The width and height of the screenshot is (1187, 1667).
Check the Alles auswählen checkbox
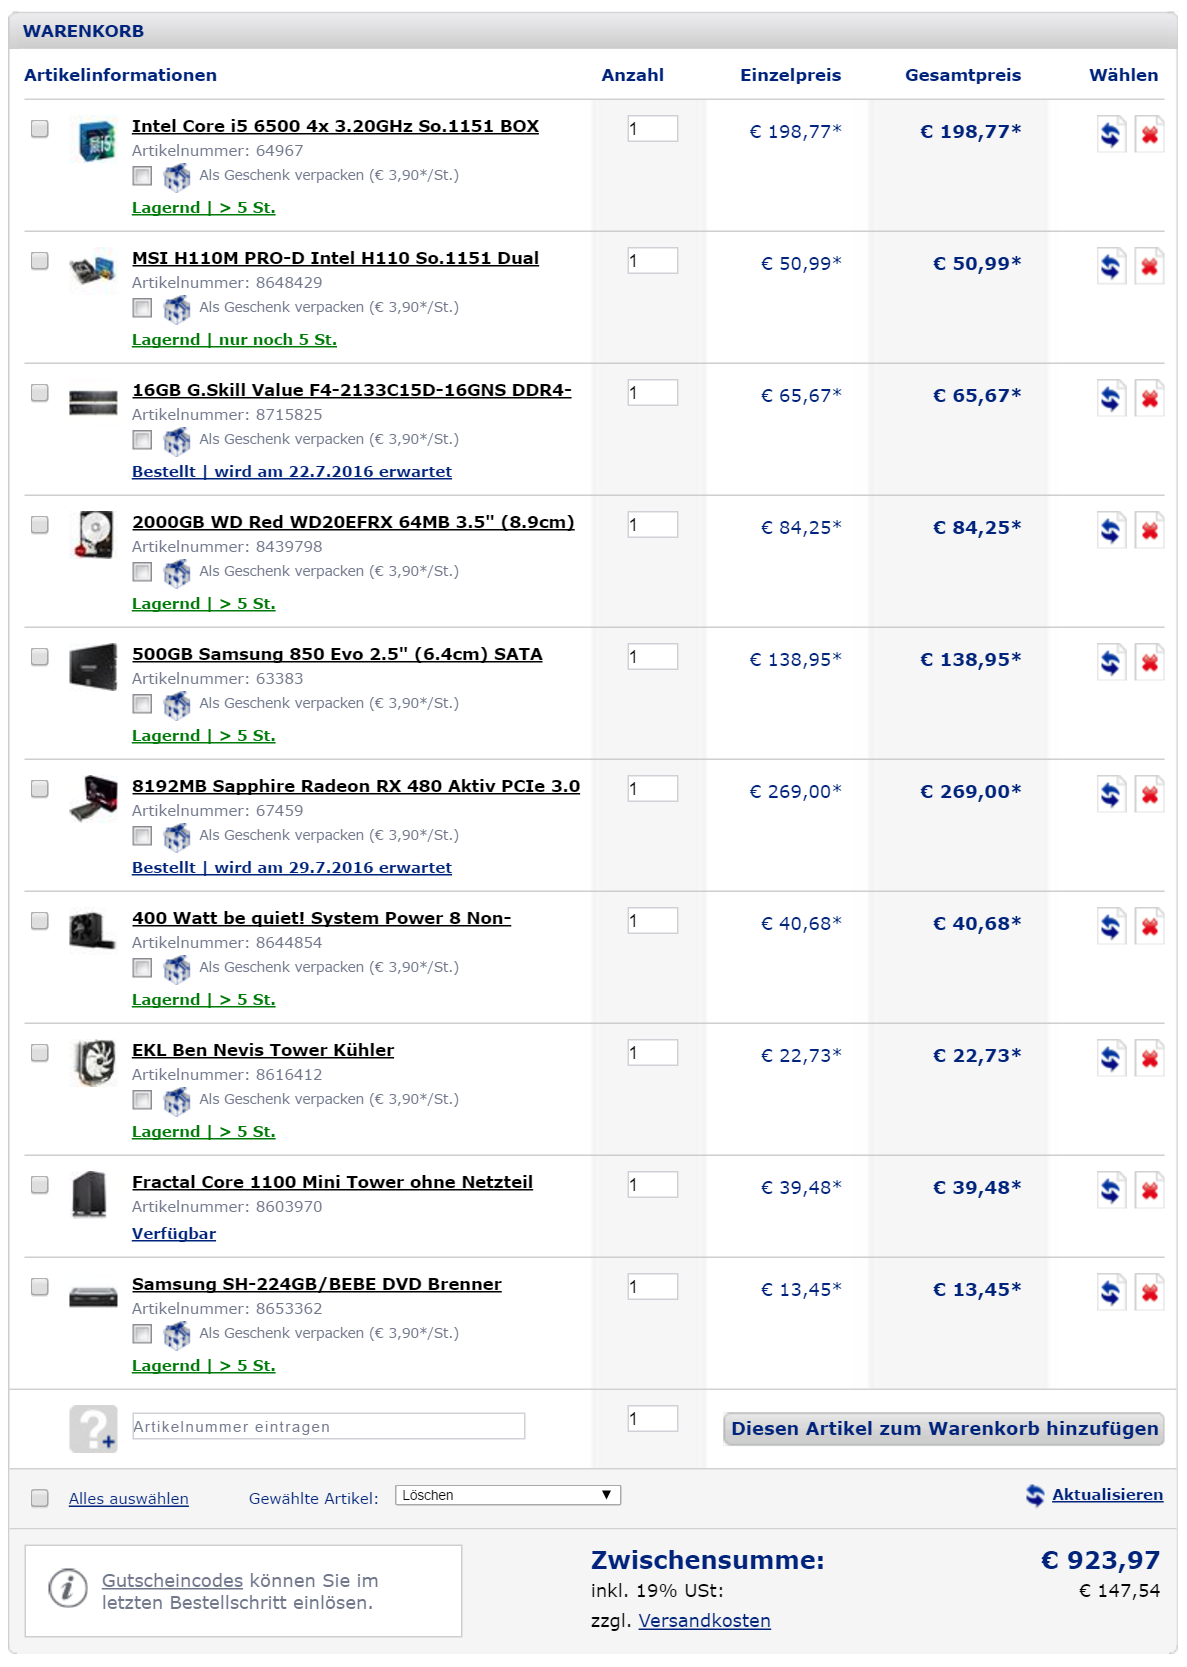pos(40,1498)
